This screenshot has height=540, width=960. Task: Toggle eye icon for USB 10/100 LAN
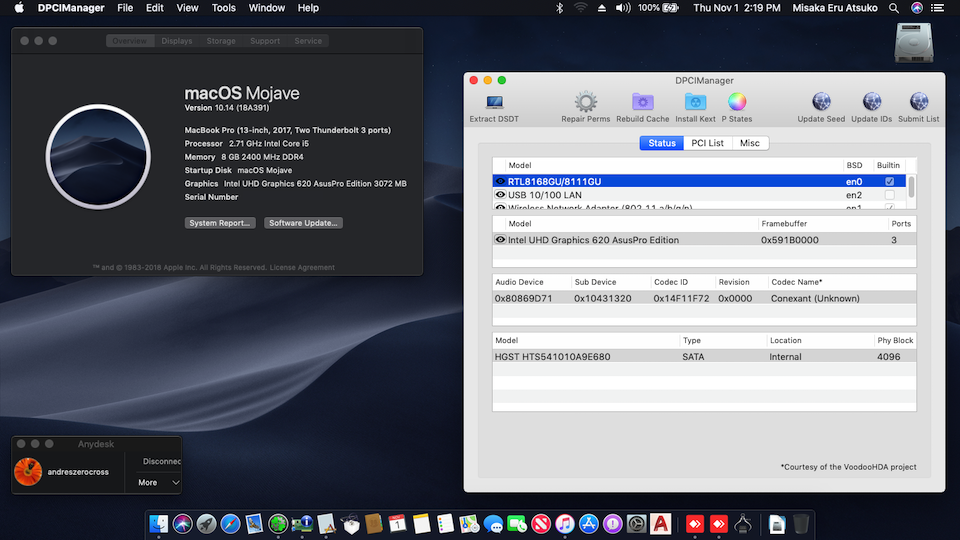(500, 195)
